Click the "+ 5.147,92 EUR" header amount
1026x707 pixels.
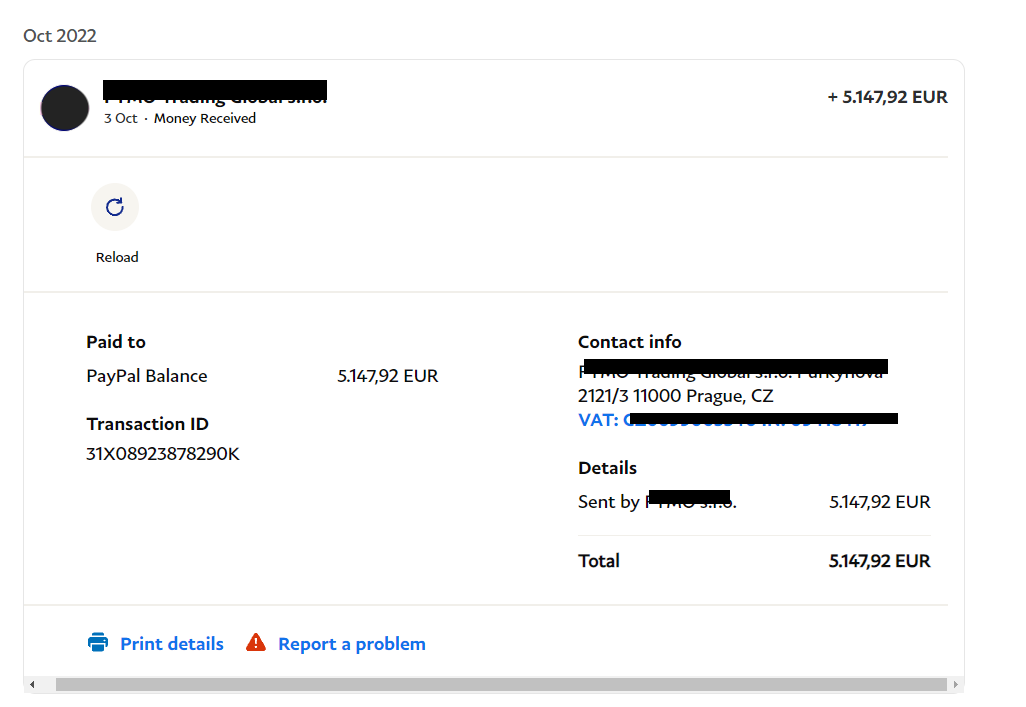[887, 97]
